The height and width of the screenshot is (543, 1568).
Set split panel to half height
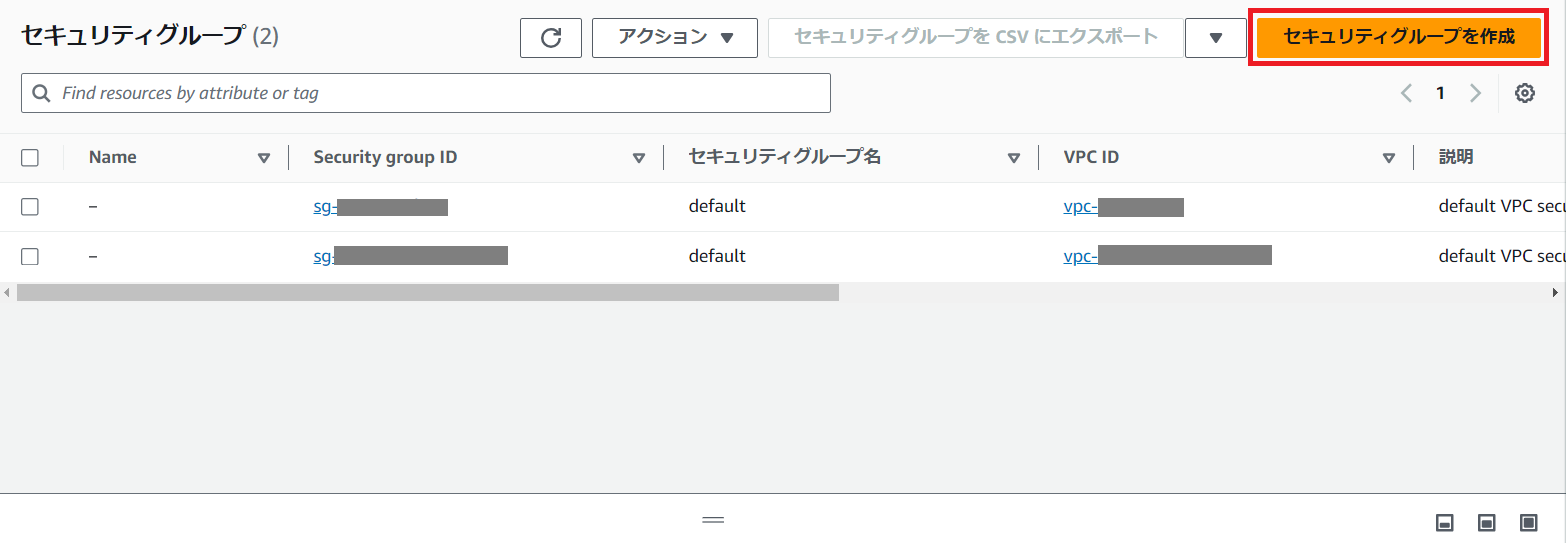[1486, 522]
